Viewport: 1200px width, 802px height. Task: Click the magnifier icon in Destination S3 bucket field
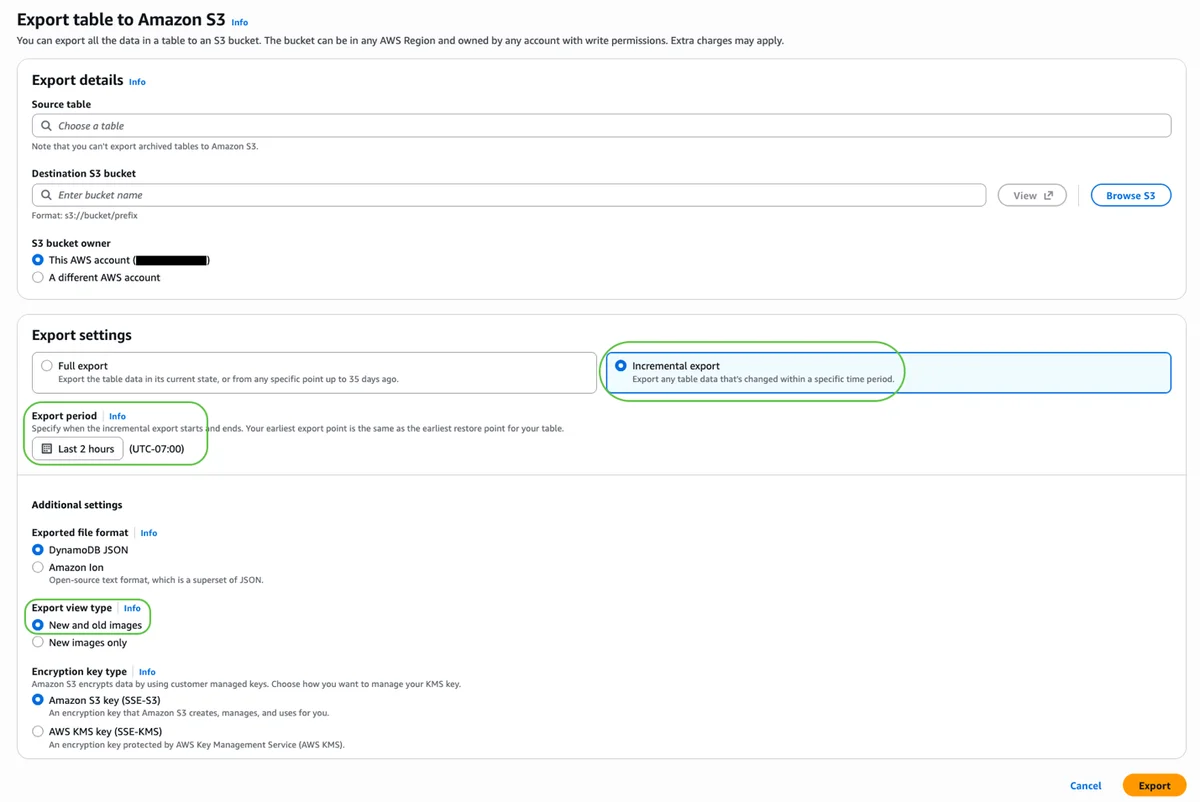pyautogui.click(x=46, y=195)
